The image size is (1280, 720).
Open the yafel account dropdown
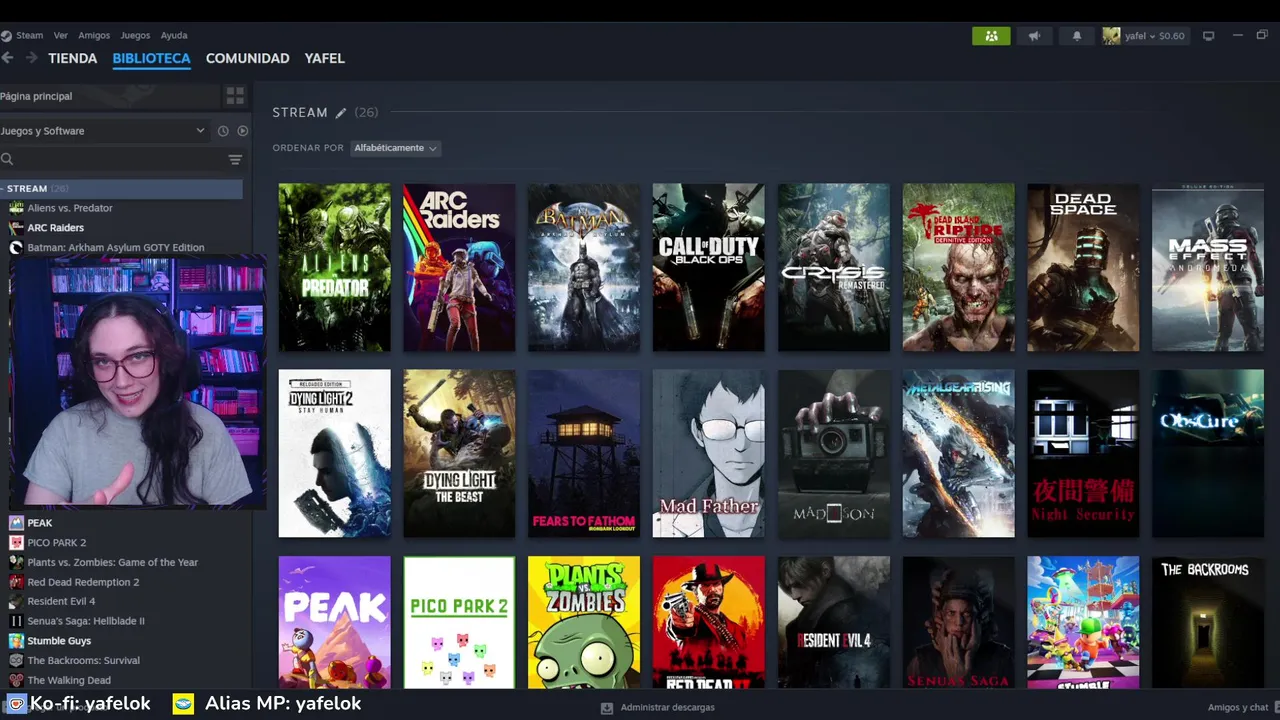pyautogui.click(x=1144, y=36)
